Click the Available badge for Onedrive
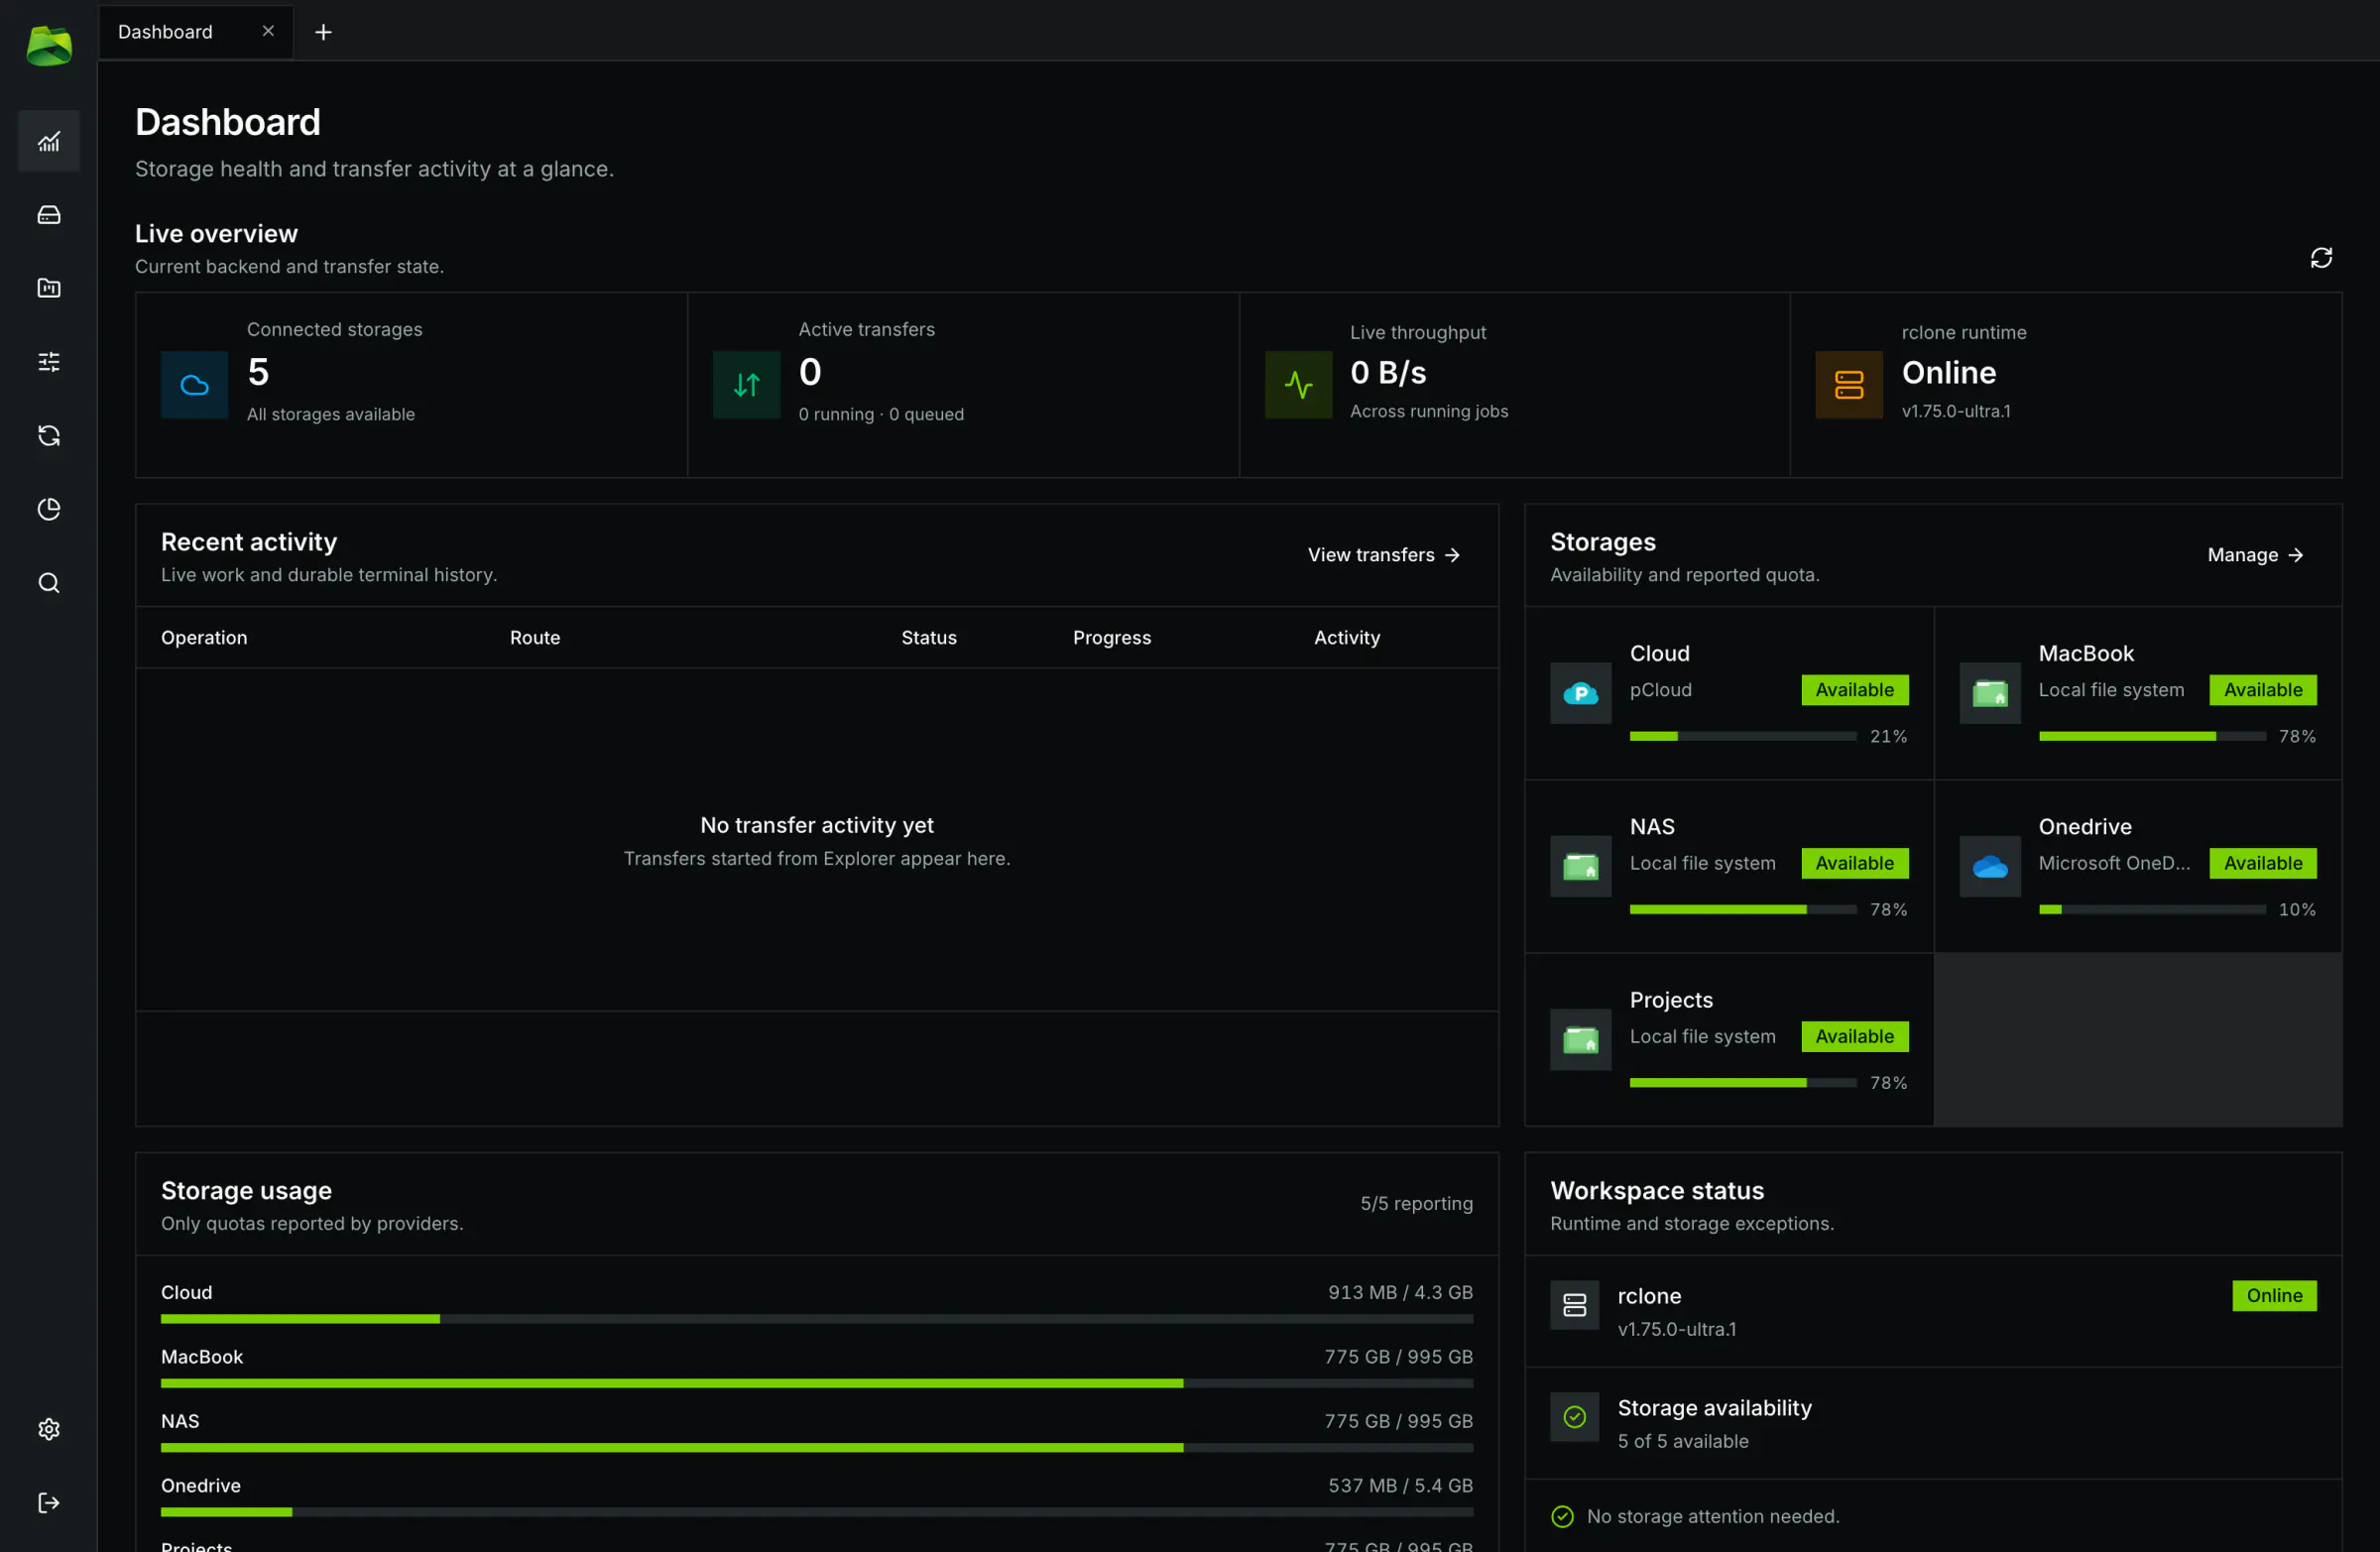Image resolution: width=2380 pixels, height=1552 pixels. (x=2263, y=863)
